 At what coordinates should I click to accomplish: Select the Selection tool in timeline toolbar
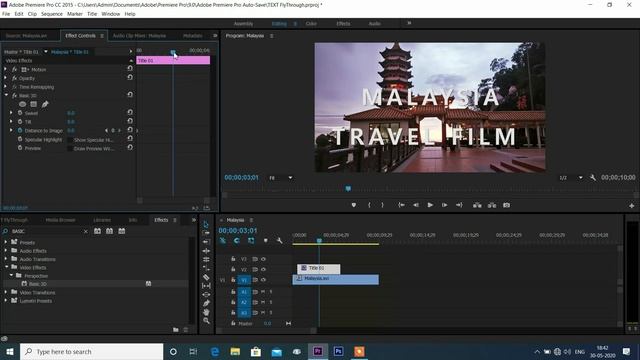pyautogui.click(x=206, y=224)
